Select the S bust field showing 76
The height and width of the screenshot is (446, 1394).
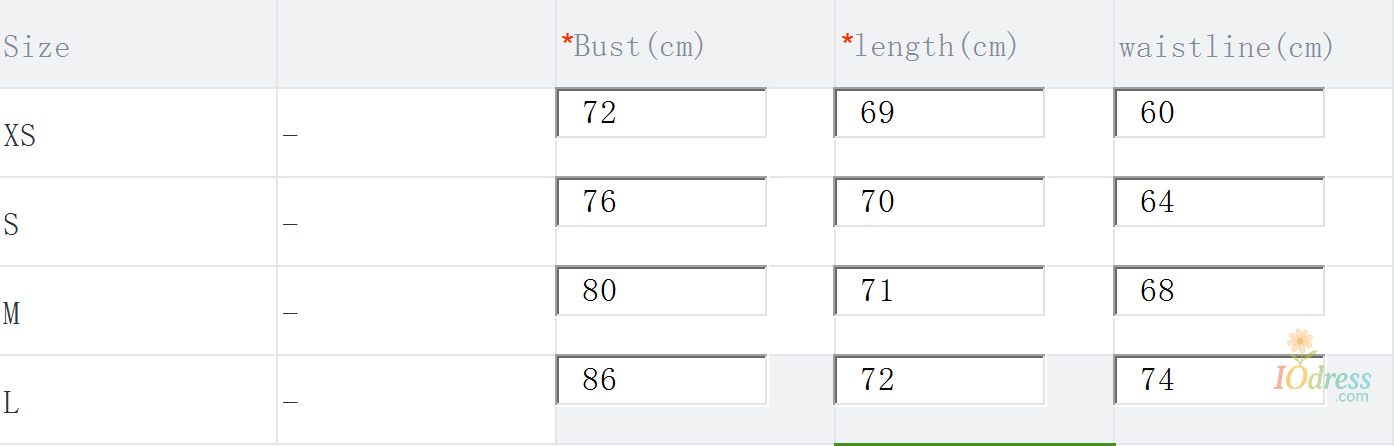[661, 202]
